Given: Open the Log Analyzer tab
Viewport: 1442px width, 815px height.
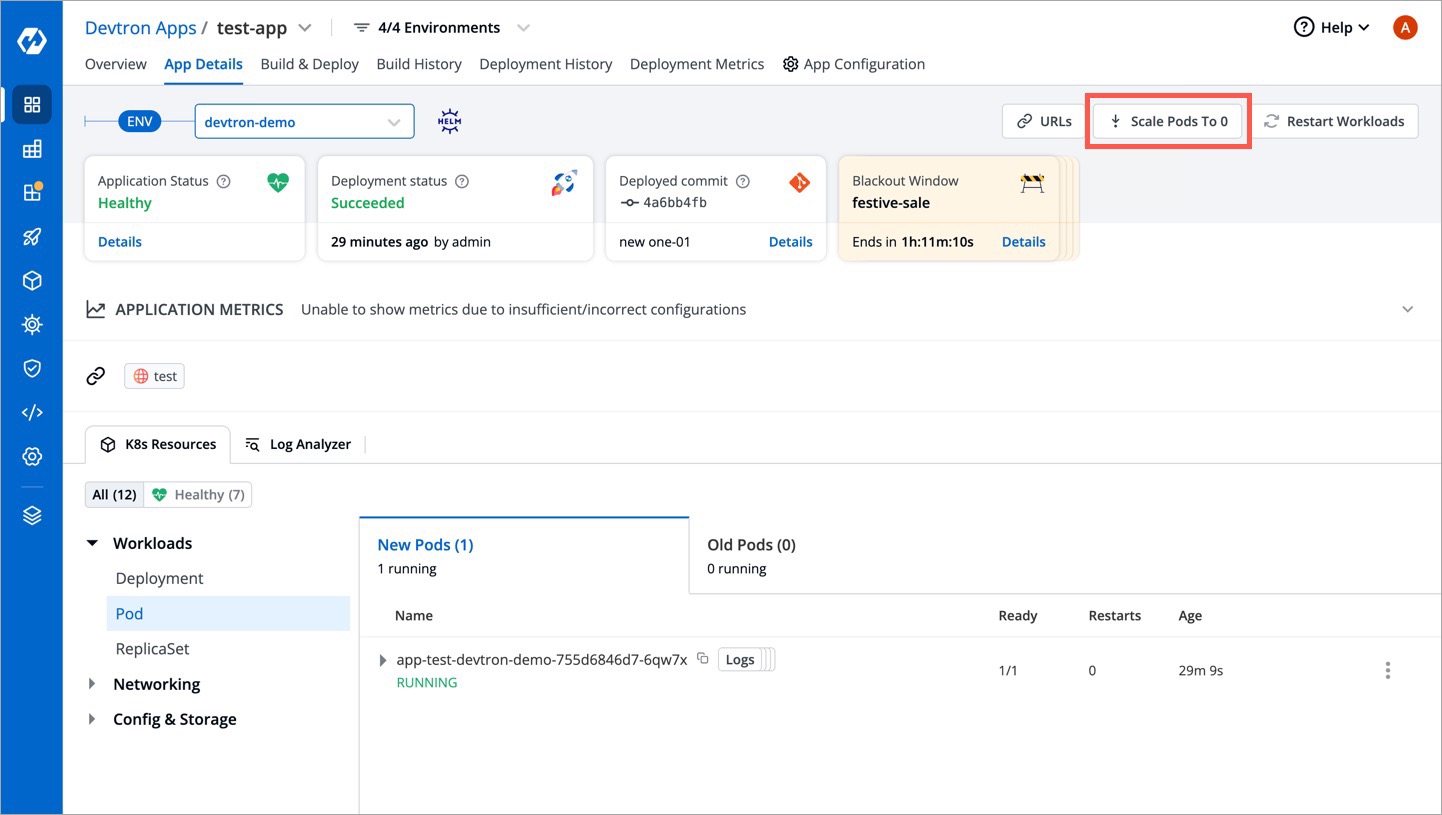Looking at the screenshot, I should 299,444.
